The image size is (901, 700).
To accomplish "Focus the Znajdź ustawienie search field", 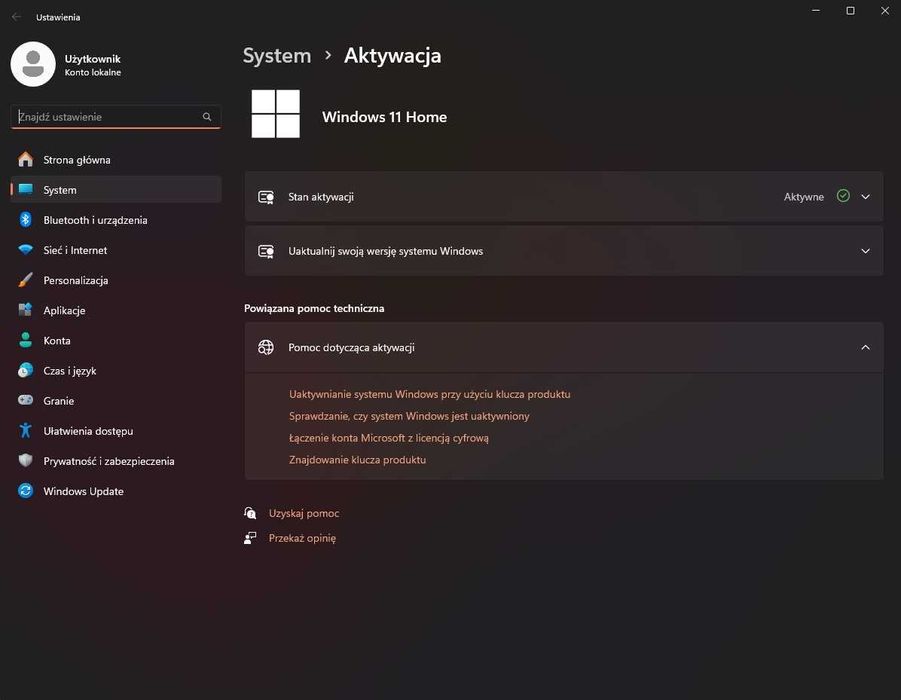I will 115,117.
